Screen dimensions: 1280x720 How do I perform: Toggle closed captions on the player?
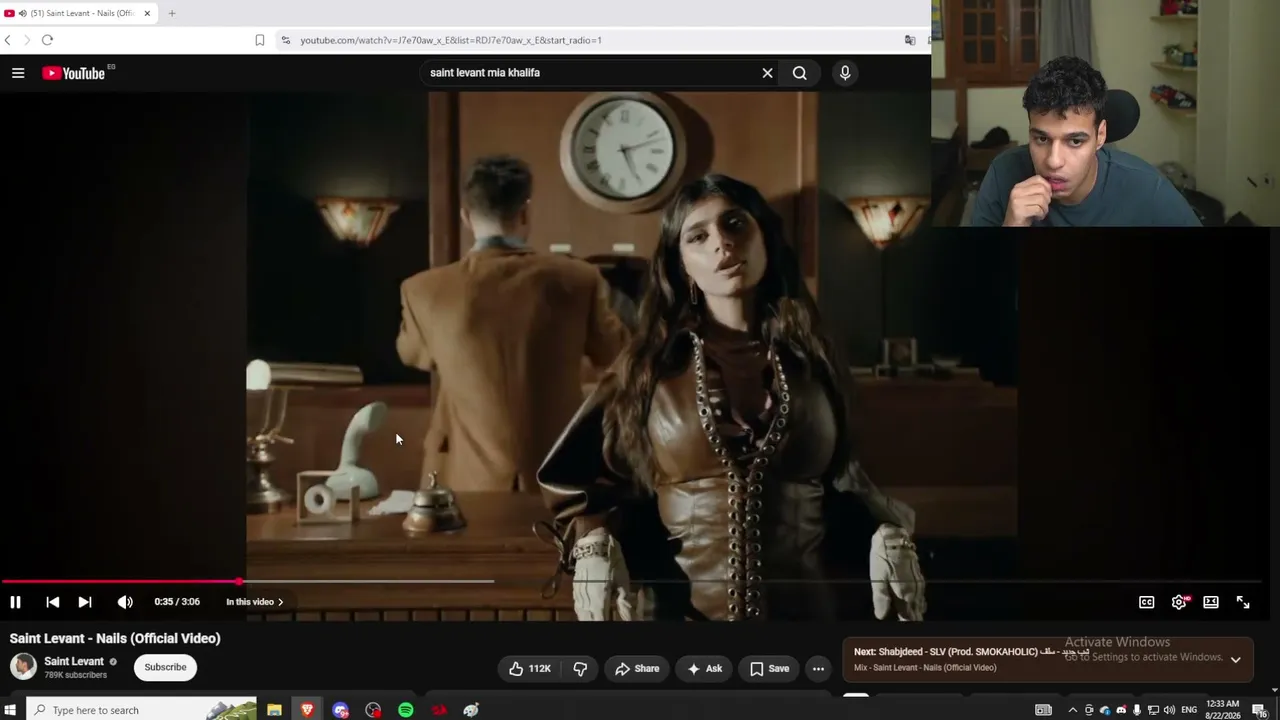1147,602
